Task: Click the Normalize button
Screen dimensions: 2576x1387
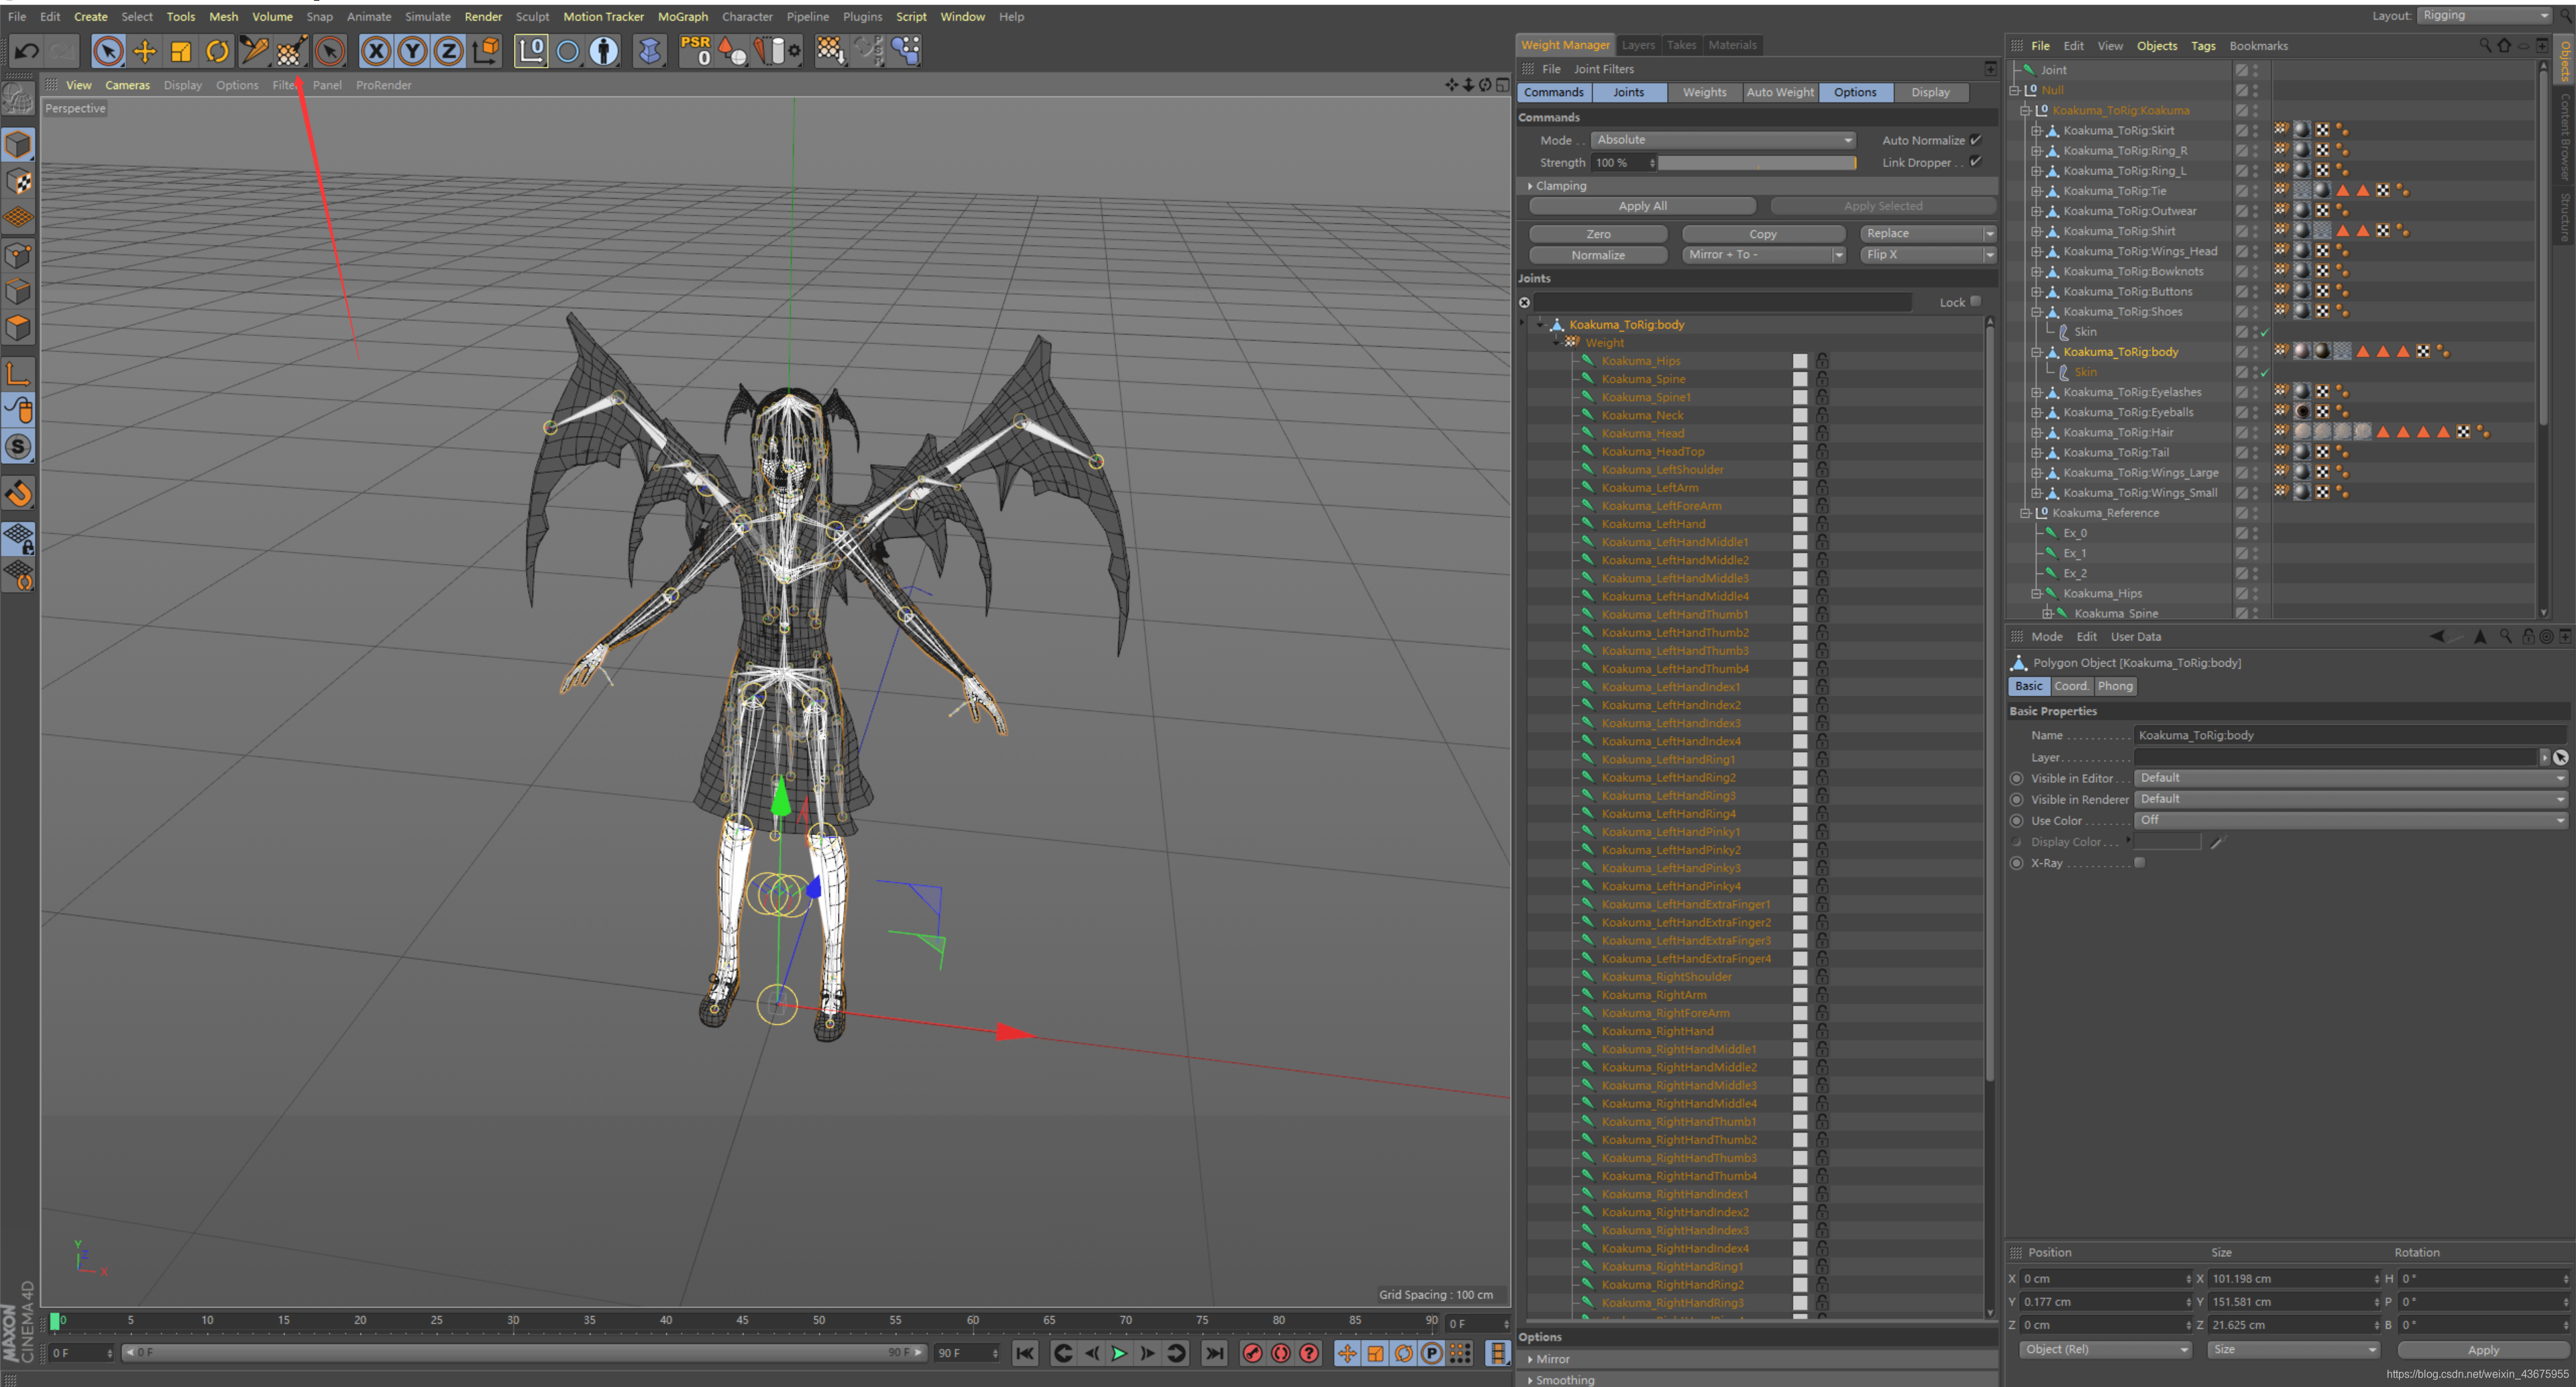Action: [1598, 255]
